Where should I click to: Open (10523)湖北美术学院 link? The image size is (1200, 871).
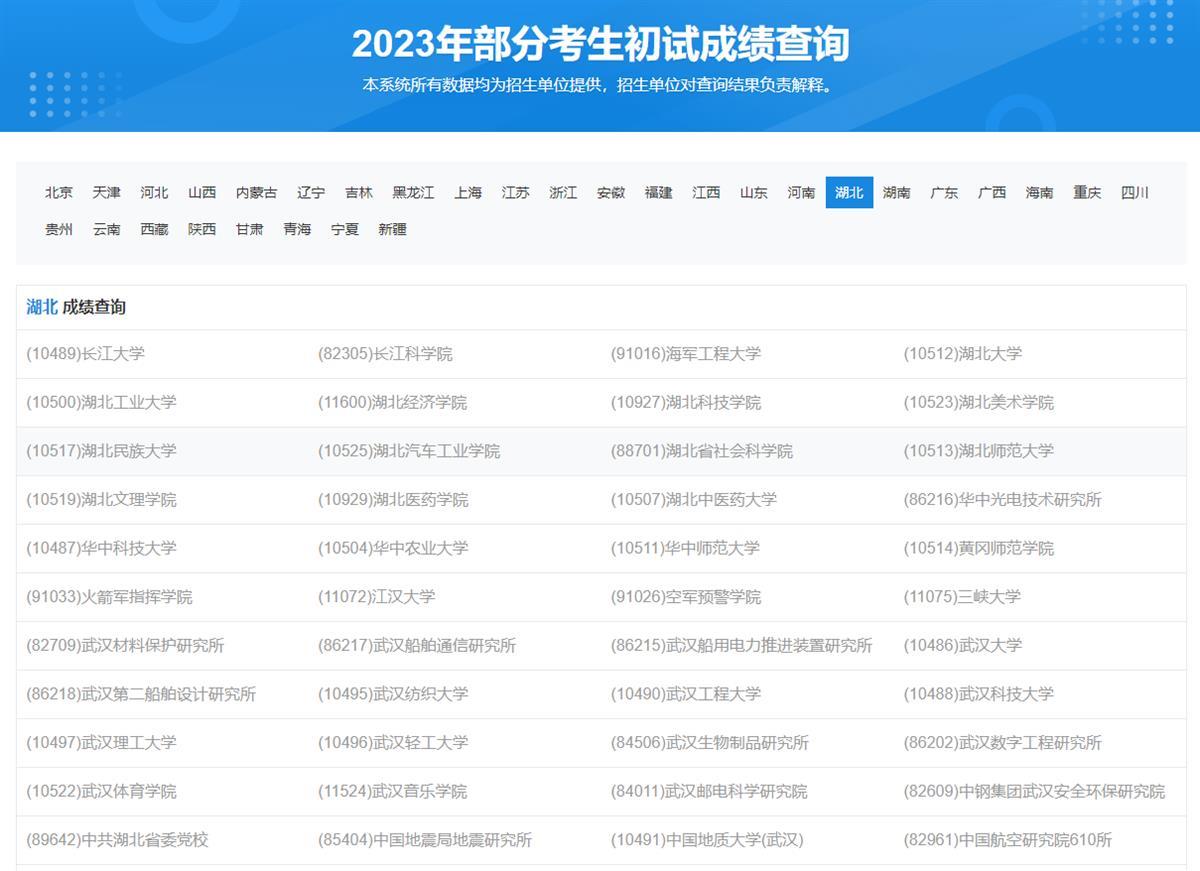click(x=979, y=402)
